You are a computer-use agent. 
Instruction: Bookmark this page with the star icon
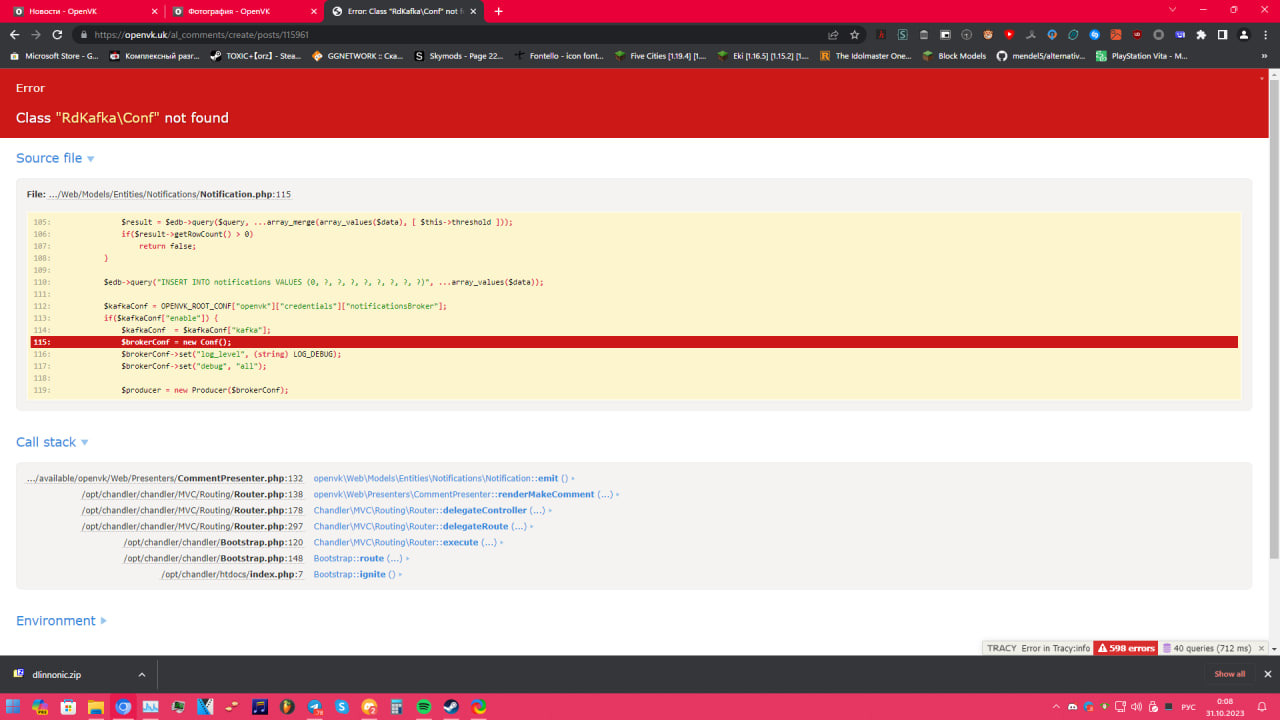coord(854,34)
